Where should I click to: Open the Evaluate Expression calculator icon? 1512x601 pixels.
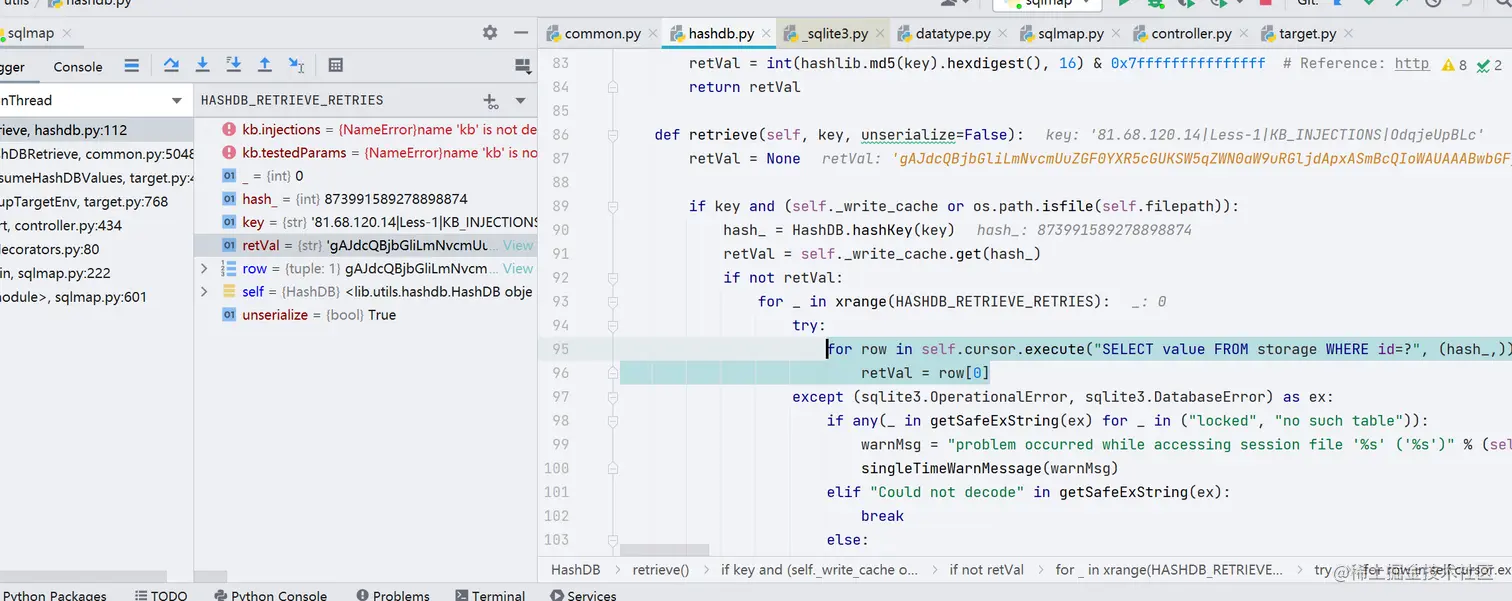click(336, 65)
